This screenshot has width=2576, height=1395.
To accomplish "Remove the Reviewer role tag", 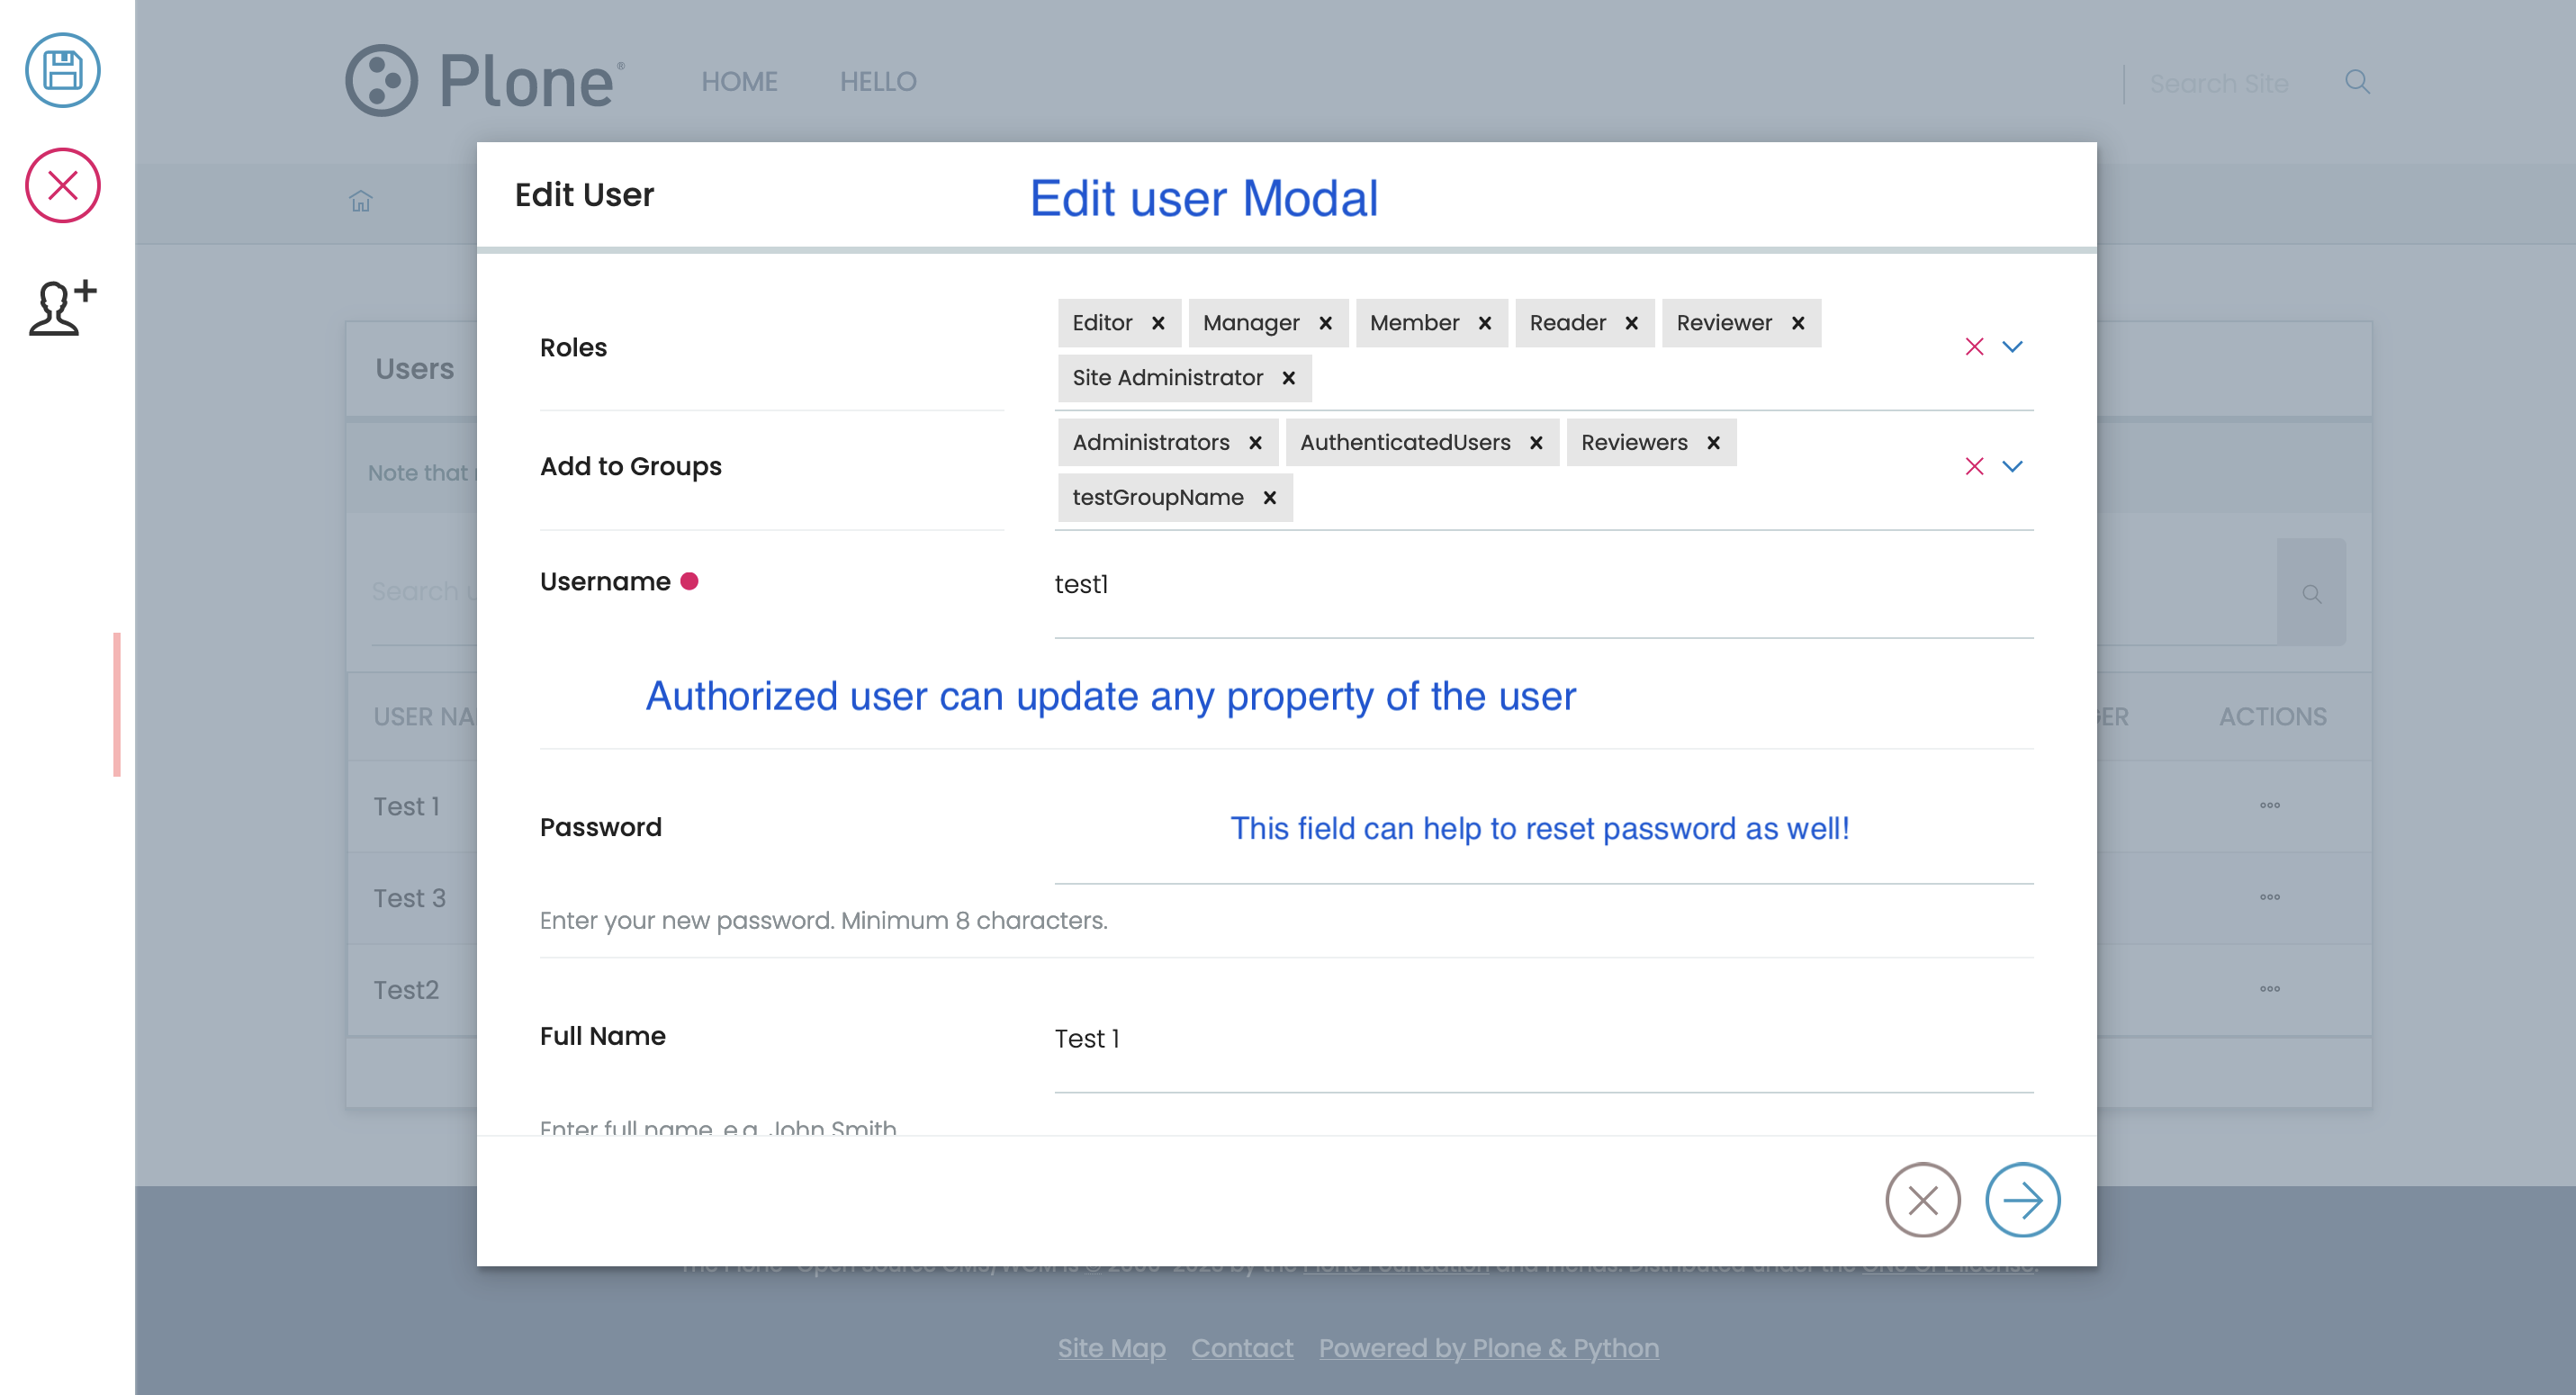I will [x=1798, y=323].
